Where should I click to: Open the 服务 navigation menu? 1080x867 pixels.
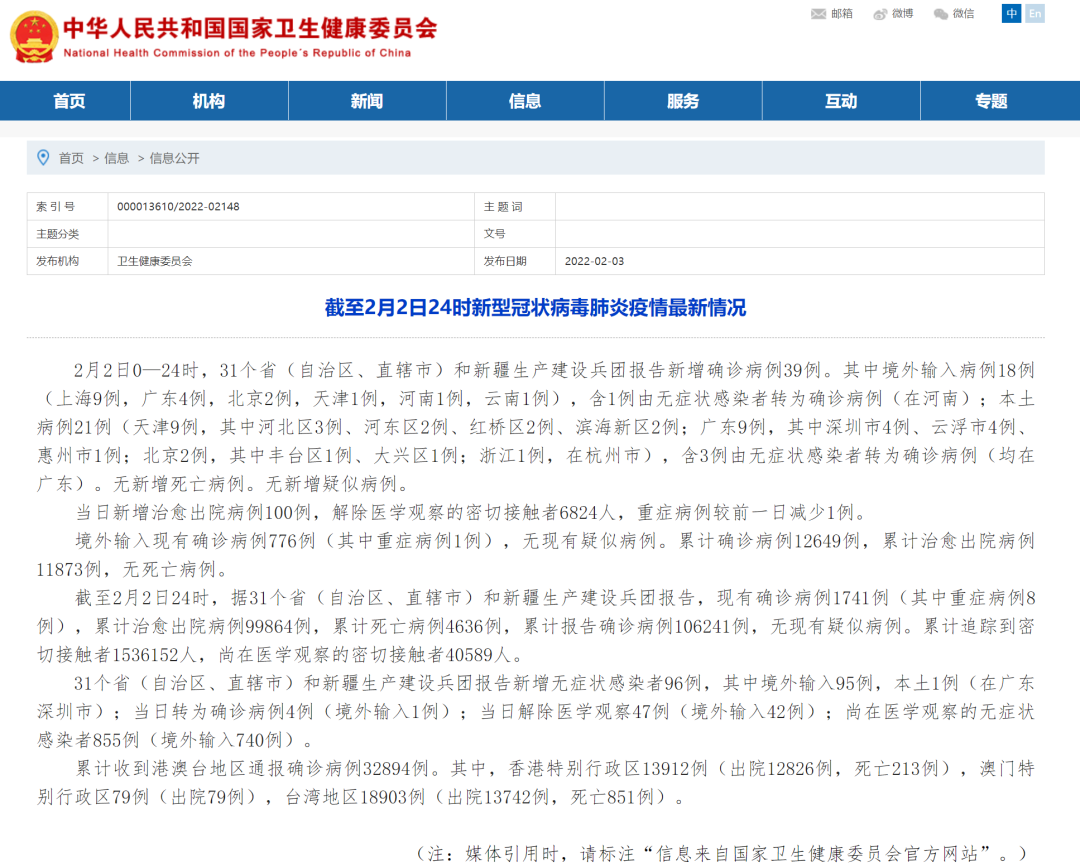(x=683, y=101)
